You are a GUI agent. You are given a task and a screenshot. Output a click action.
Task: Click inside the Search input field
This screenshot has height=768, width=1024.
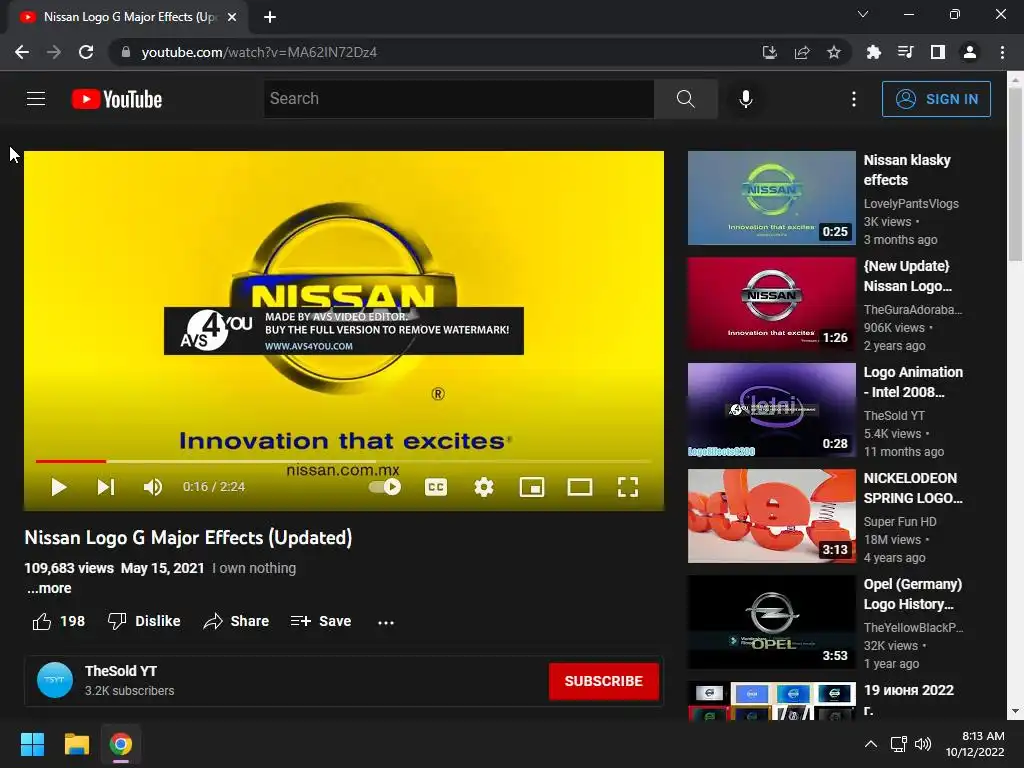pos(459,99)
